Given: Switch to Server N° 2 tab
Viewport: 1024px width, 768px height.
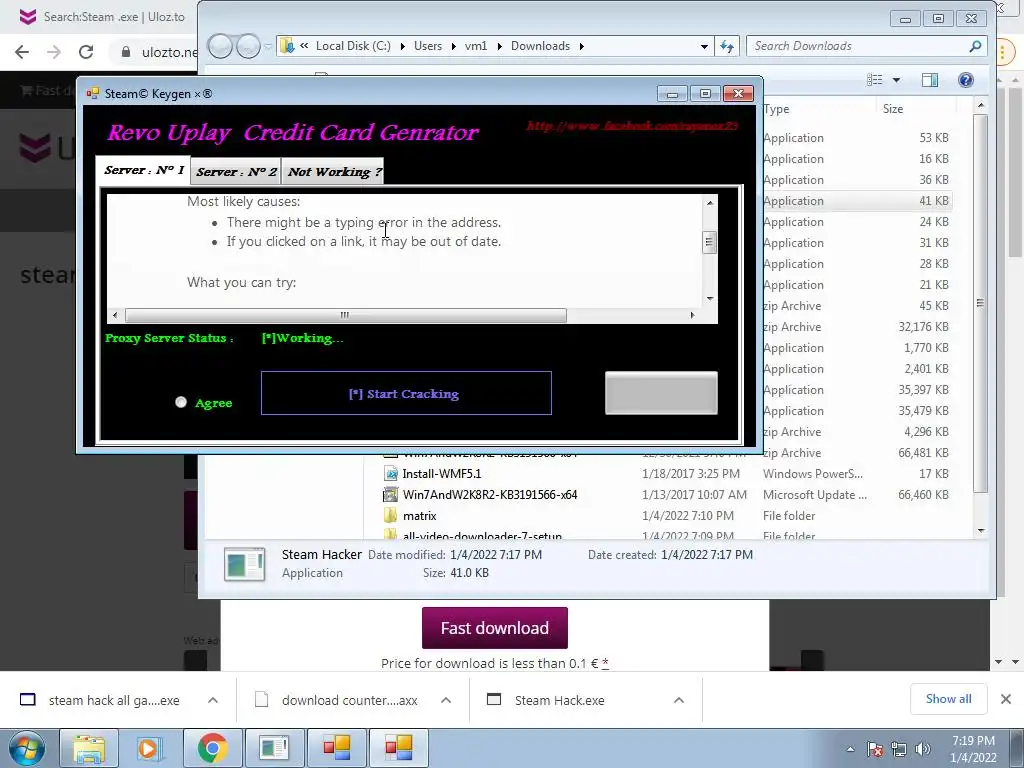Looking at the screenshot, I should click(236, 172).
